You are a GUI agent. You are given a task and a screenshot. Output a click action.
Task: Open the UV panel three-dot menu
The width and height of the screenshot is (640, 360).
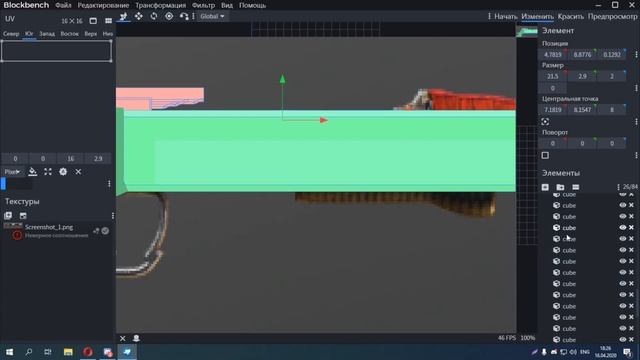(109, 184)
